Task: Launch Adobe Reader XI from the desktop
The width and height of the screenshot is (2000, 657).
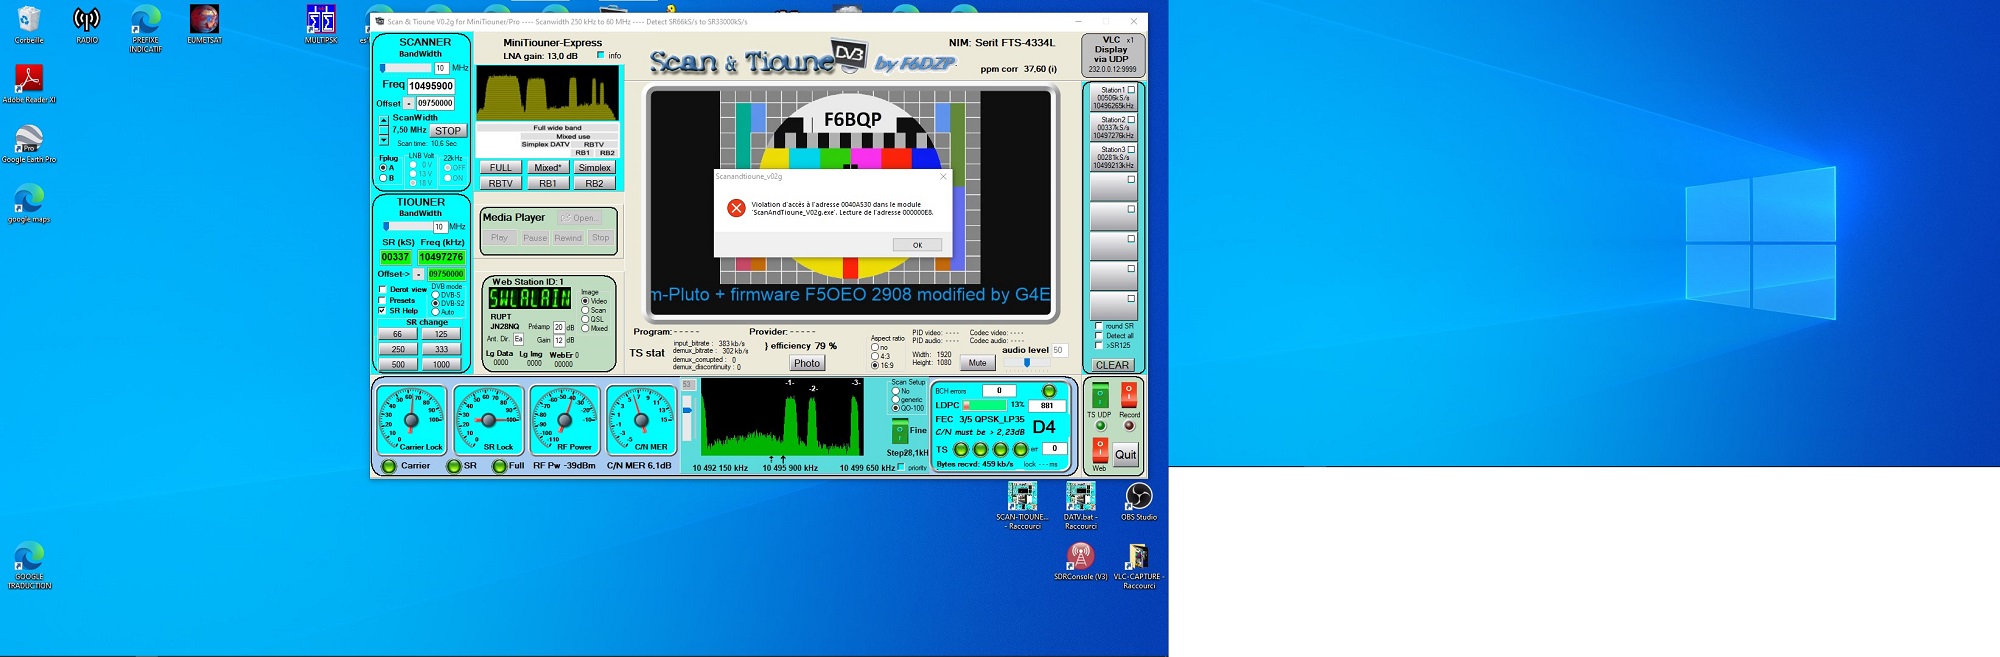Action: point(29,84)
